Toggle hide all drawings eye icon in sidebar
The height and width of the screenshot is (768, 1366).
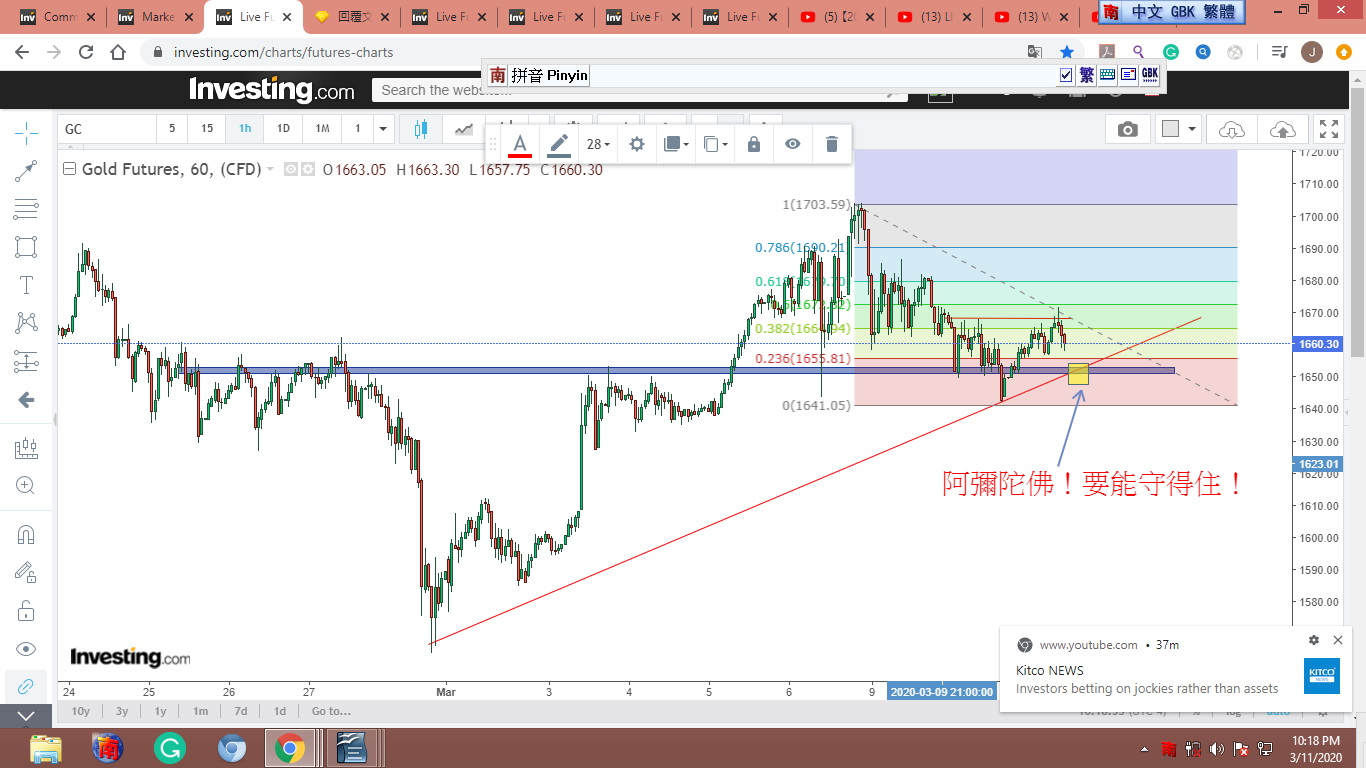(27, 649)
